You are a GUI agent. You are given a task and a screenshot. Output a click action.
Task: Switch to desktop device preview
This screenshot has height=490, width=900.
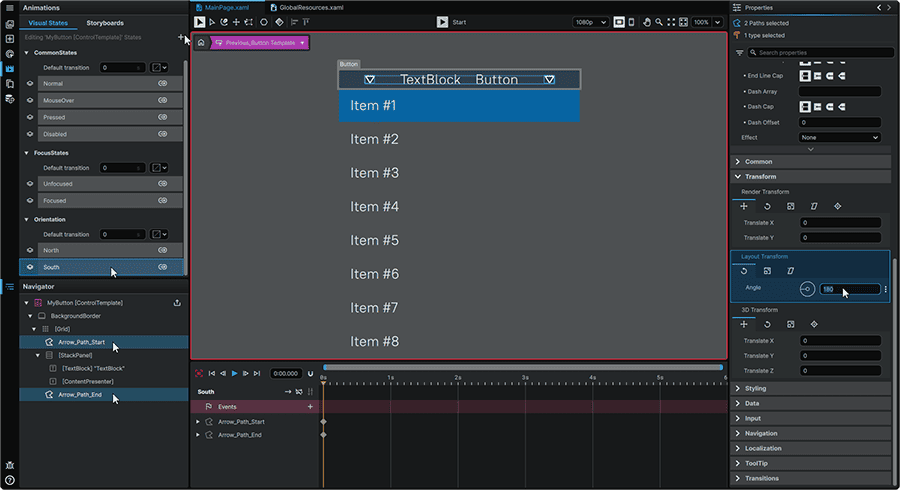pos(619,22)
